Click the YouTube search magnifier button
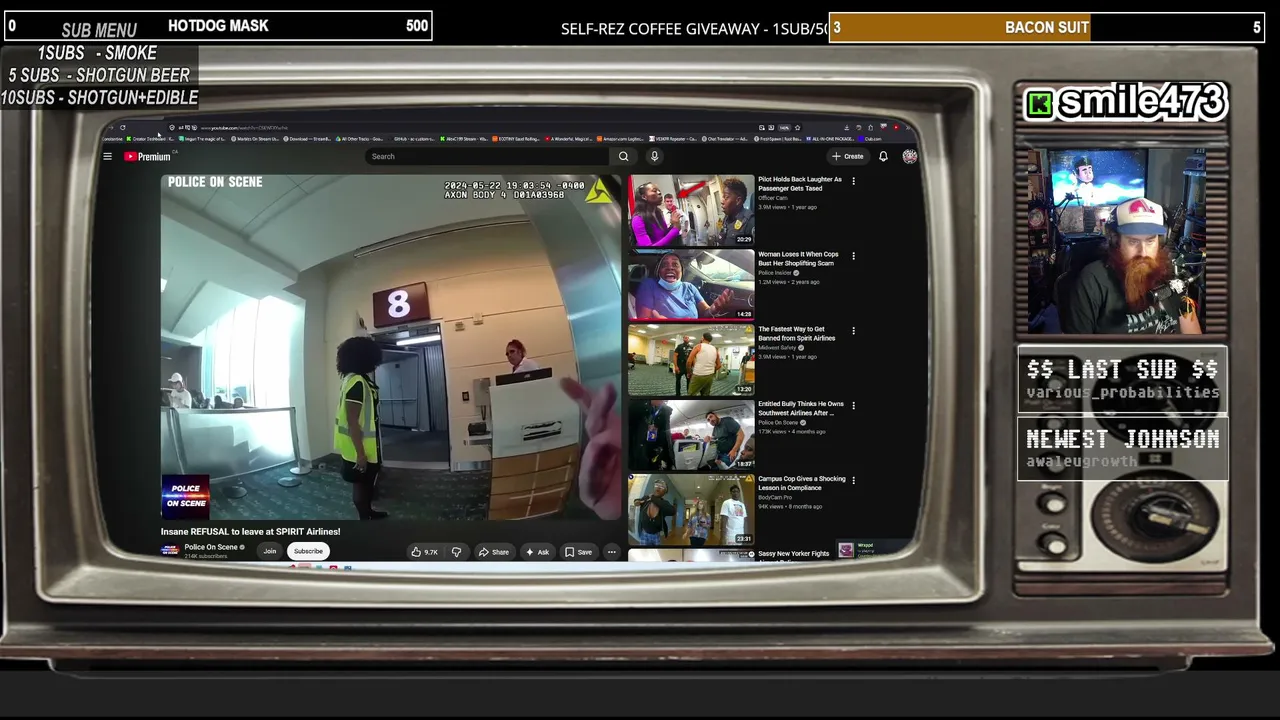 point(623,156)
